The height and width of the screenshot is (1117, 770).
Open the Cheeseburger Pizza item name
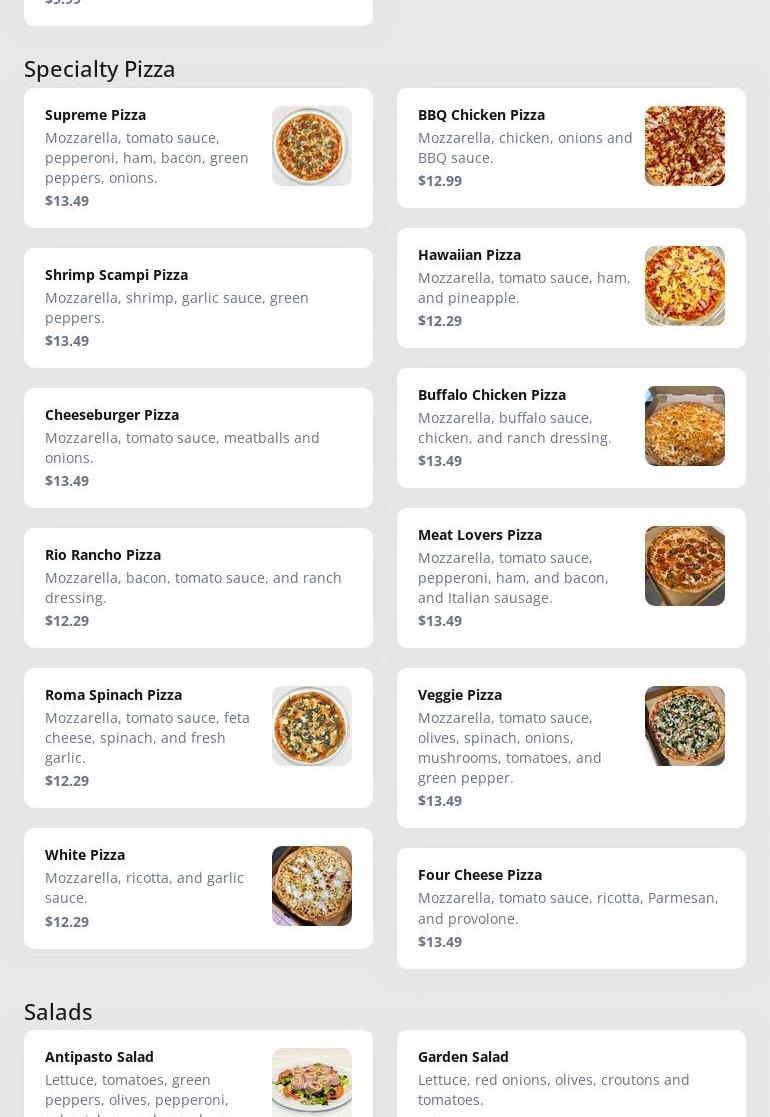point(112,415)
